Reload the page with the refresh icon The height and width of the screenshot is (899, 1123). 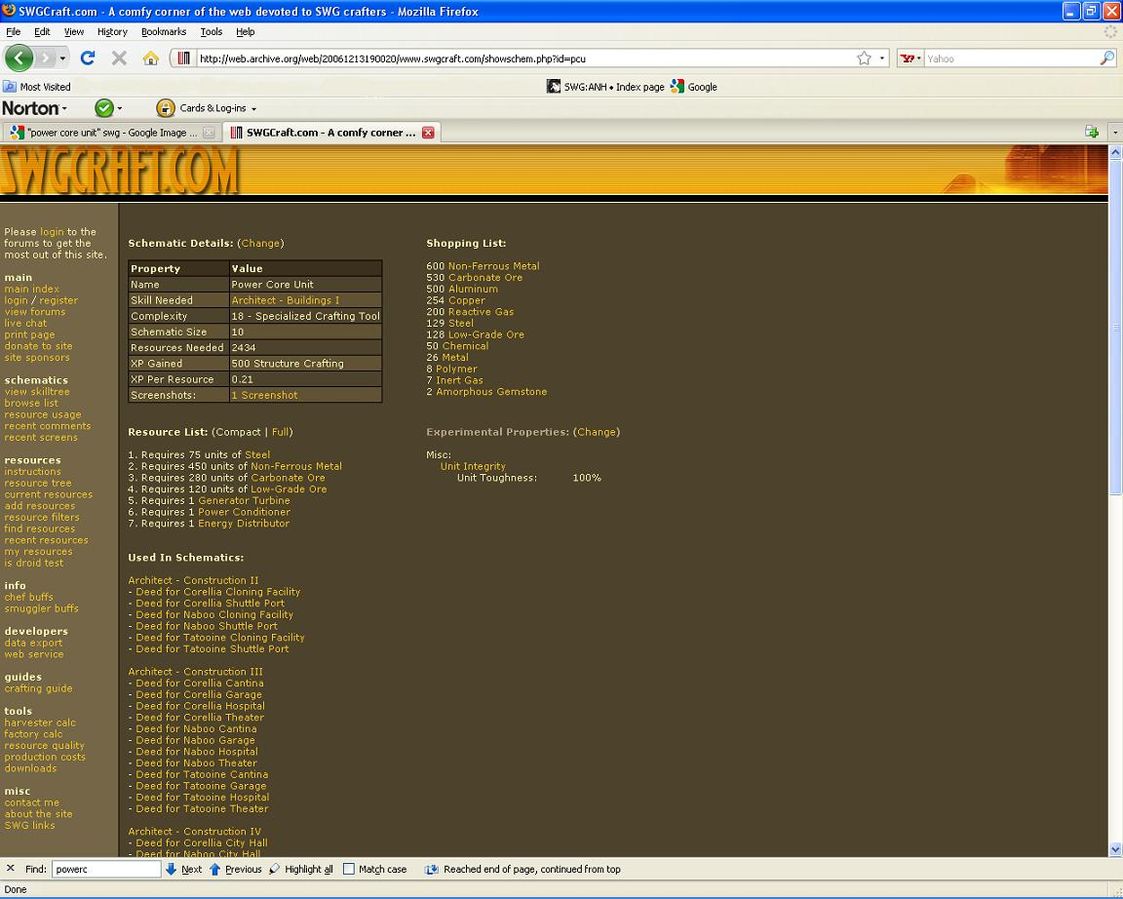(87, 58)
